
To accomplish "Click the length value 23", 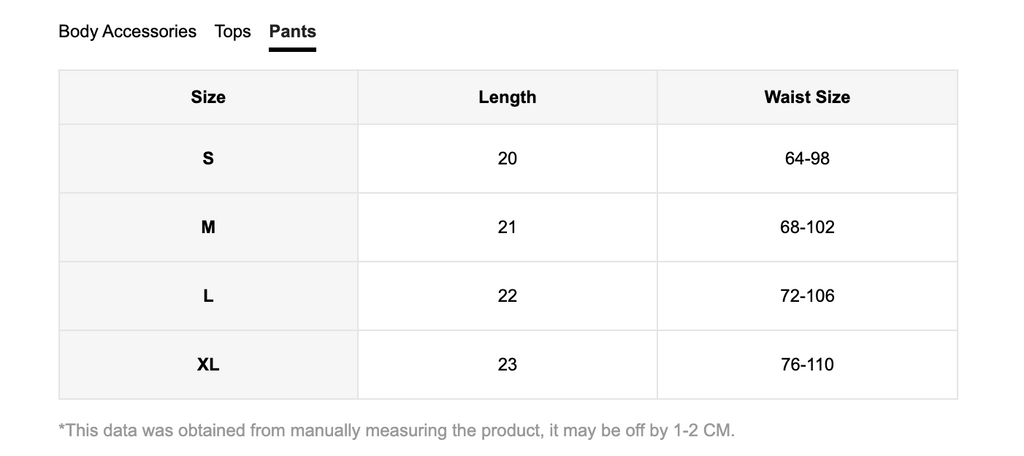I will coord(507,365).
